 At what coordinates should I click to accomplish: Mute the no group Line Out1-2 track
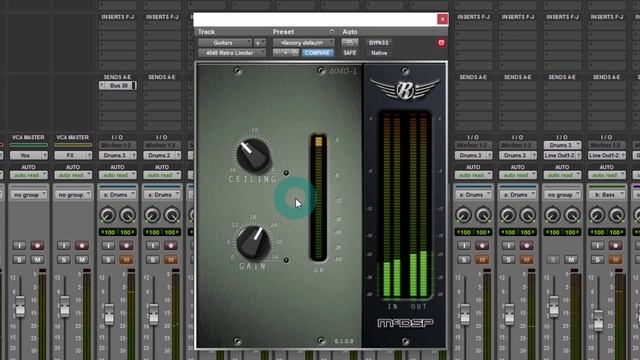click(x=571, y=260)
